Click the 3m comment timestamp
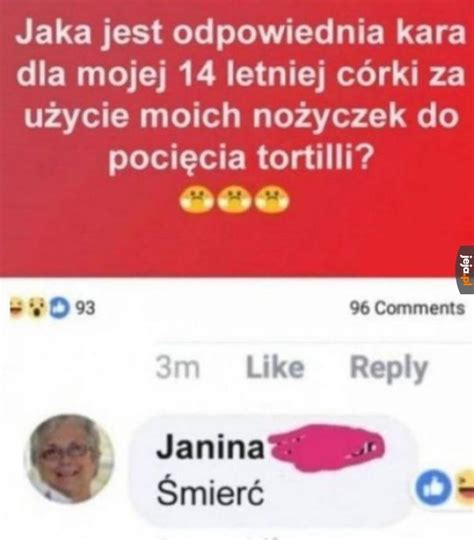Screen dimensions: 474x540 point(177,367)
